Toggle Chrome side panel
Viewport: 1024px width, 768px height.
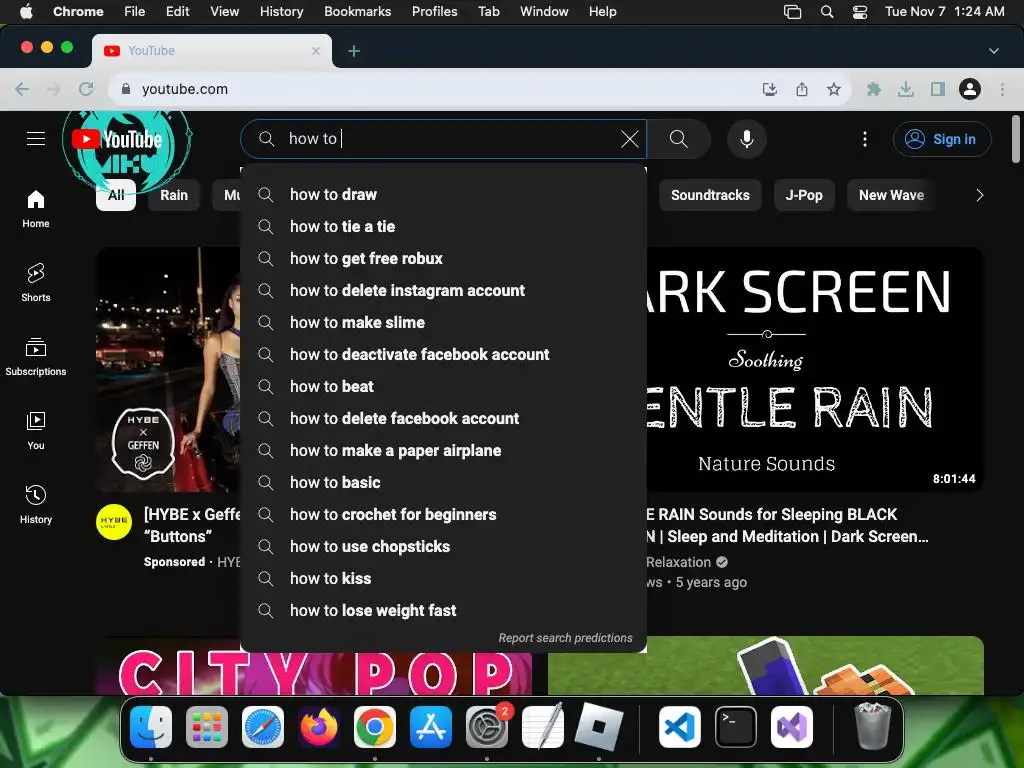pyautogui.click(x=938, y=89)
